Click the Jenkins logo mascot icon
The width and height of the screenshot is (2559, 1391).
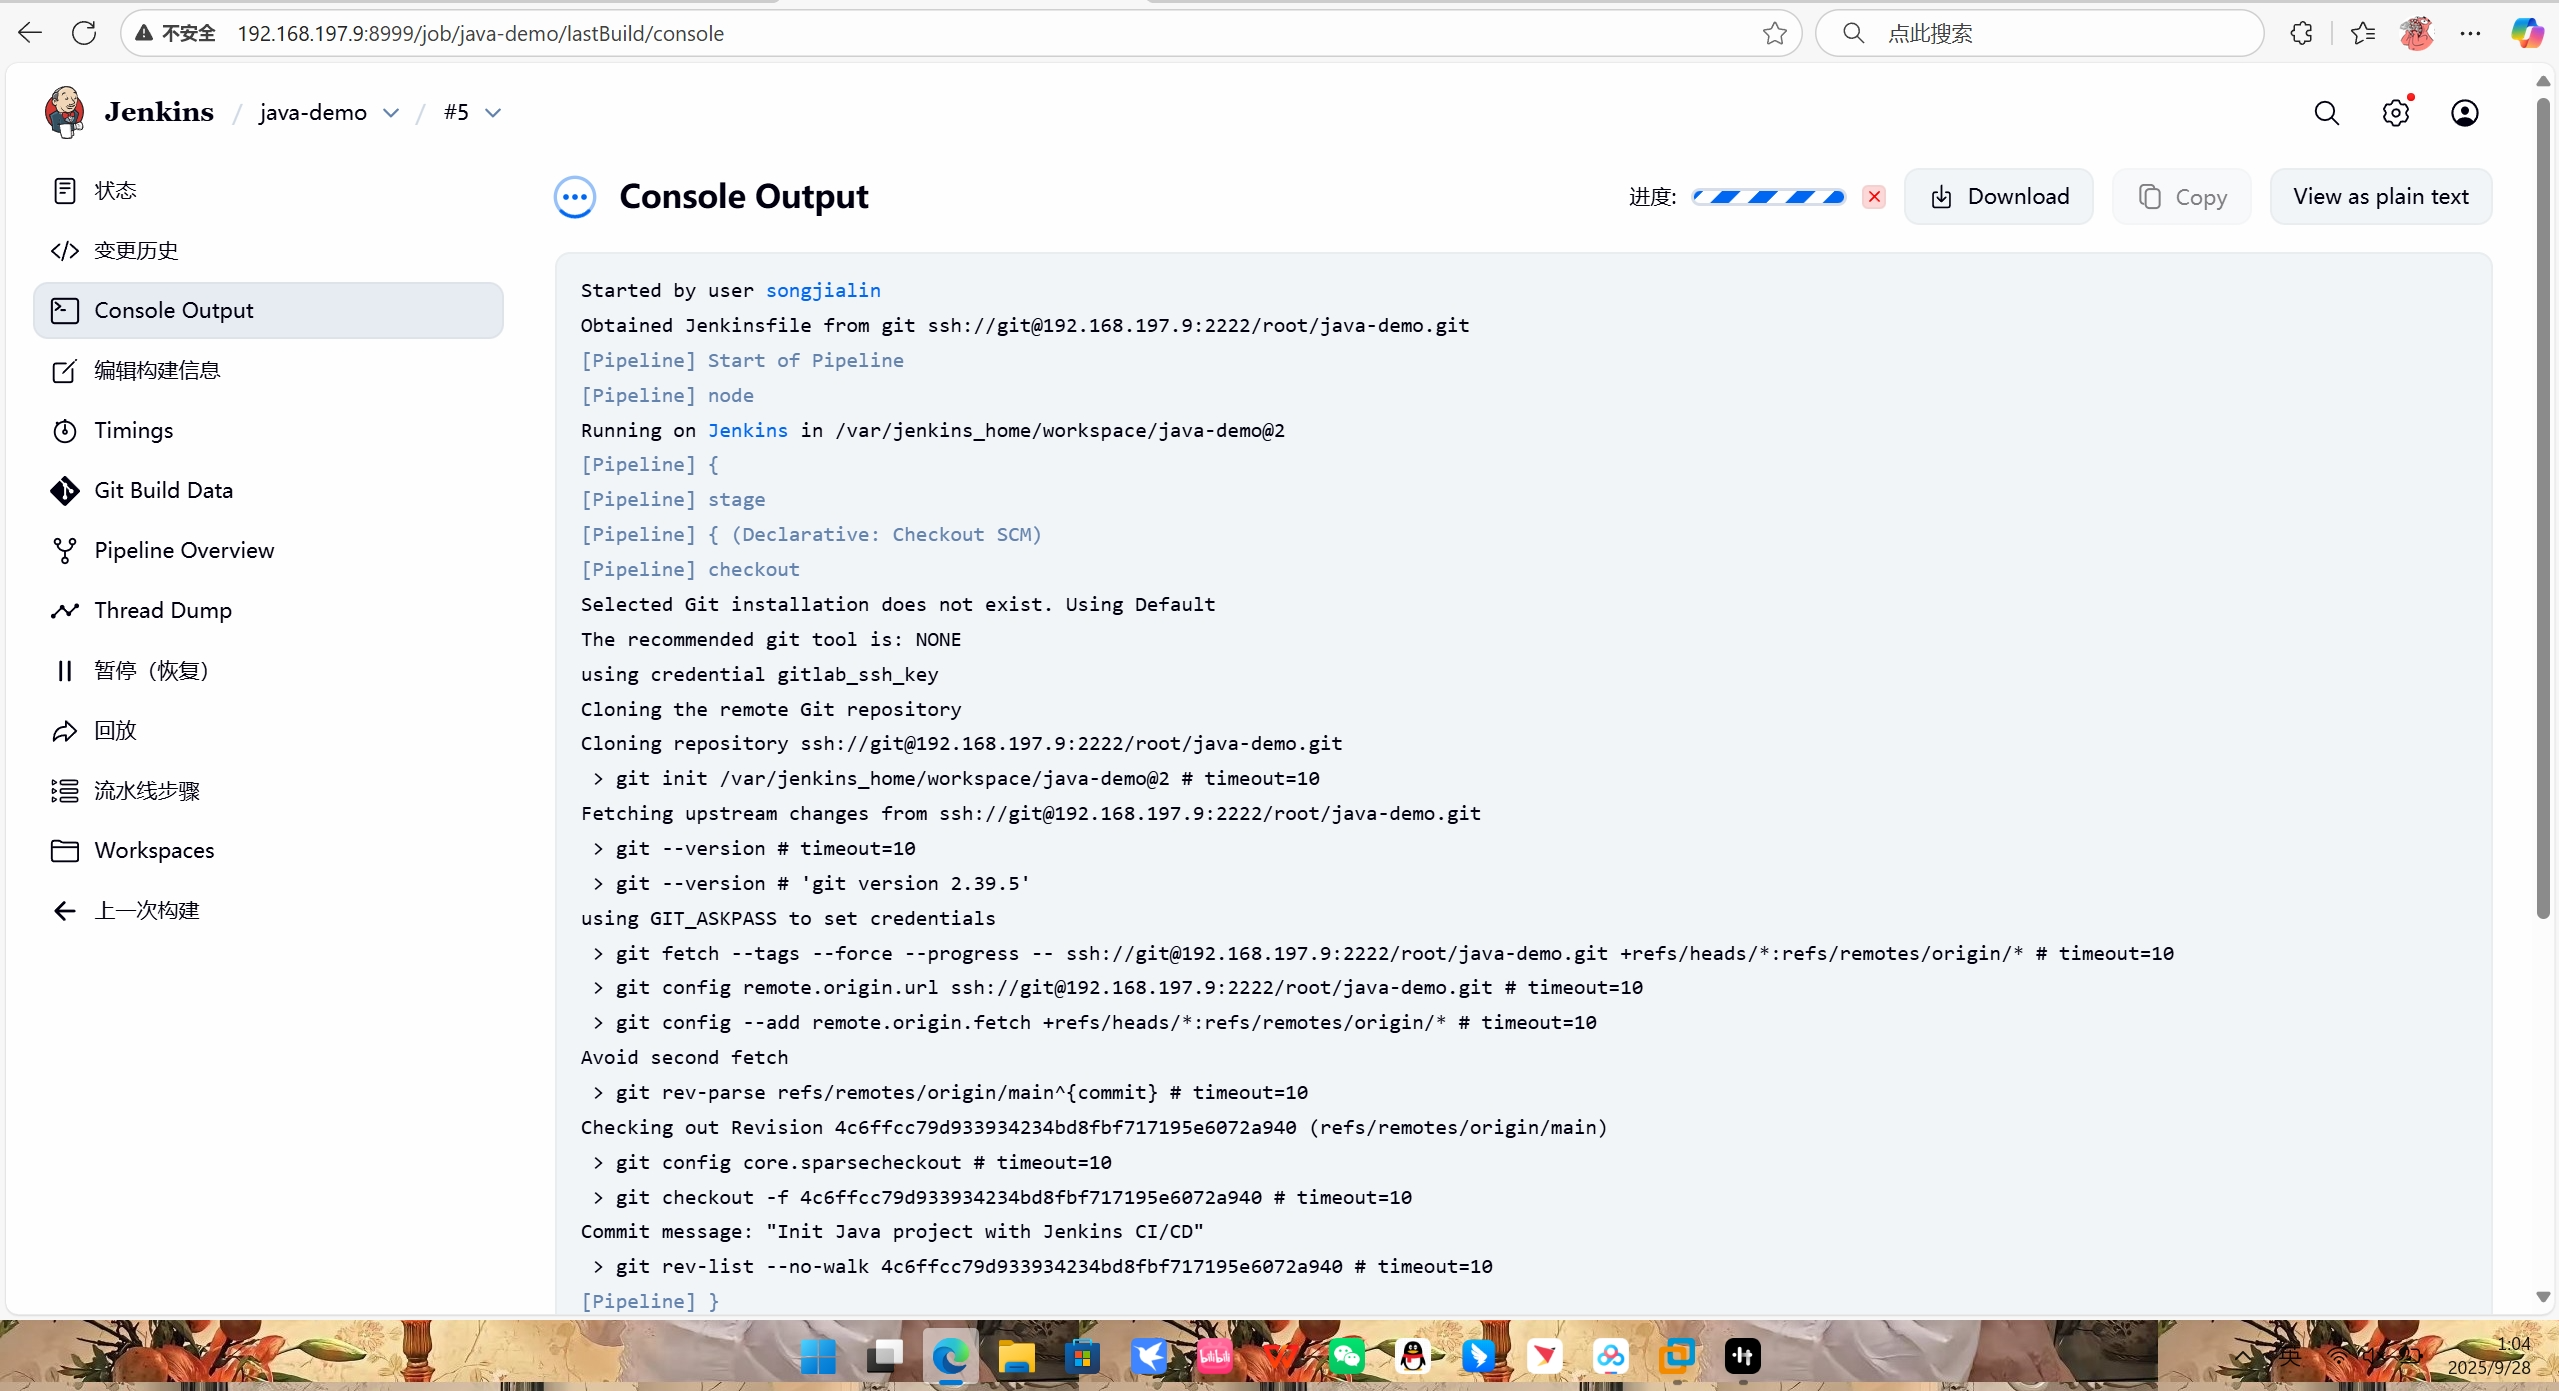tap(65, 112)
